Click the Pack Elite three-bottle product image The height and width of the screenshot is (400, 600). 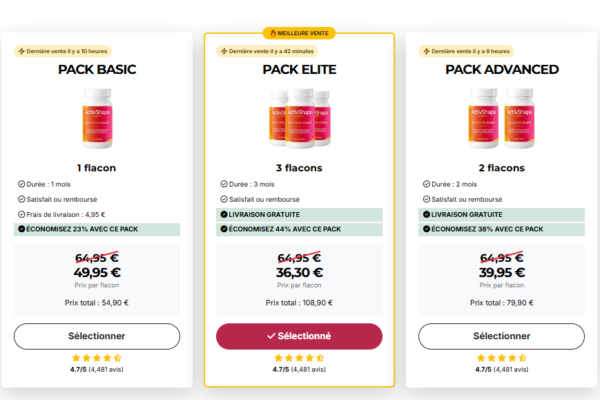[x=299, y=117]
